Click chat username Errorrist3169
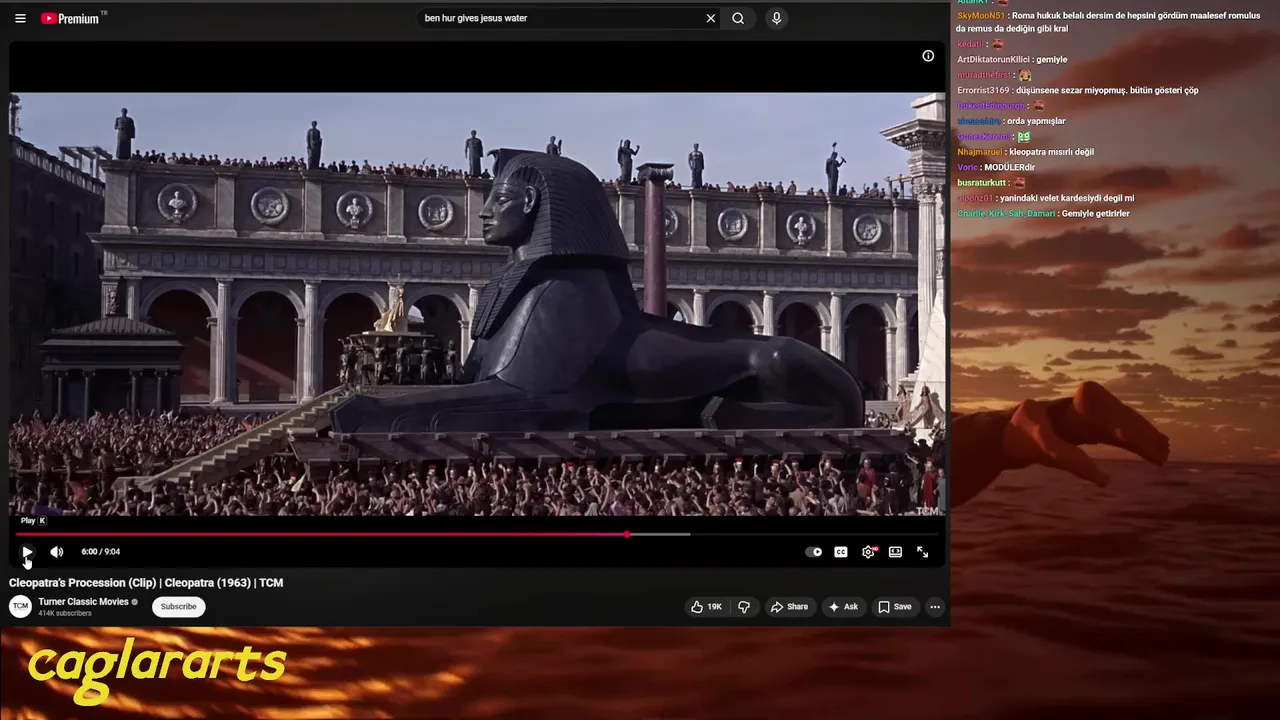This screenshot has height=720, width=1280. pyautogui.click(x=983, y=91)
